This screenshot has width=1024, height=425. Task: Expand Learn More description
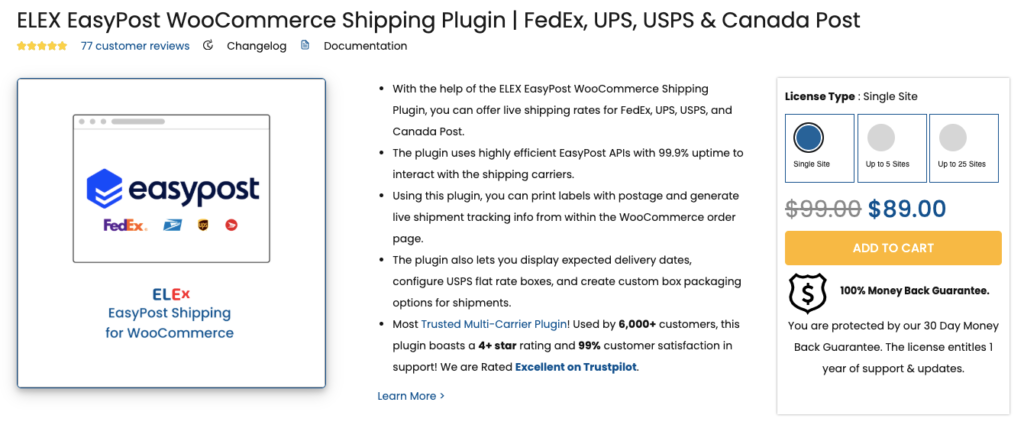click(411, 396)
